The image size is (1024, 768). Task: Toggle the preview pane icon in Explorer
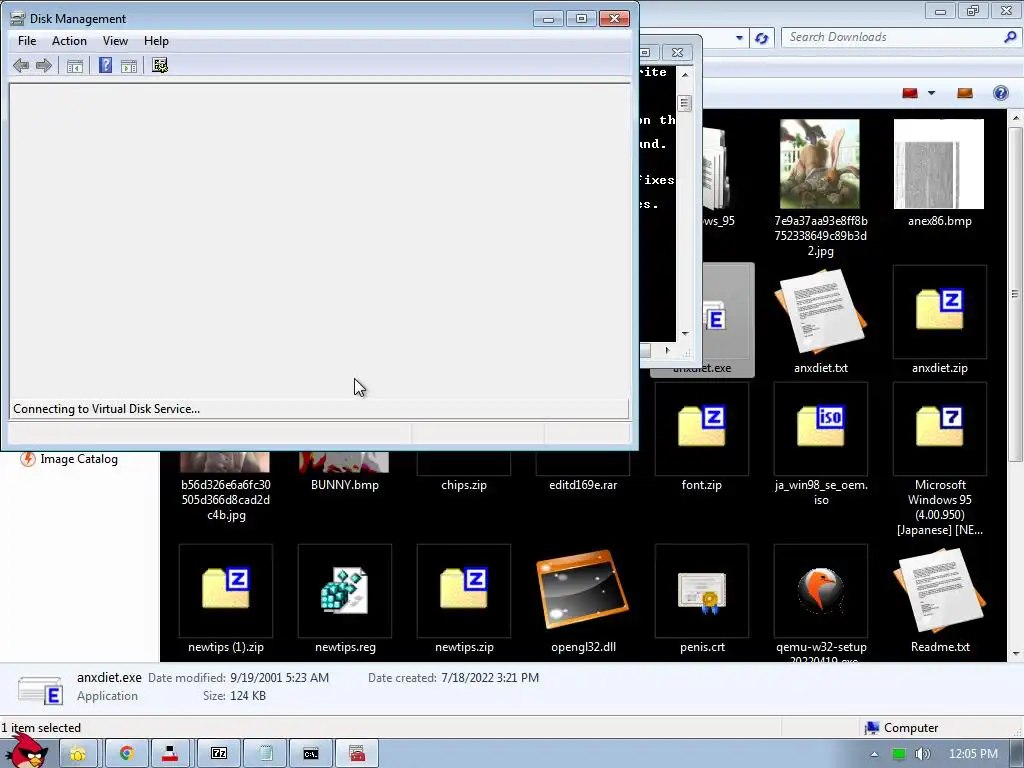click(965, 93)
